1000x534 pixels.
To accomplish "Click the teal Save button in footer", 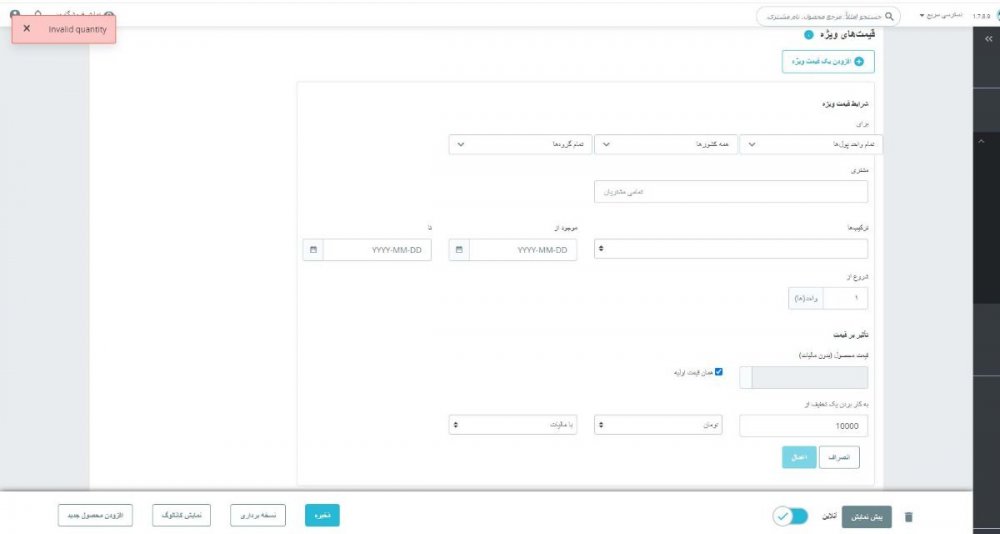I will coord(322,515).
